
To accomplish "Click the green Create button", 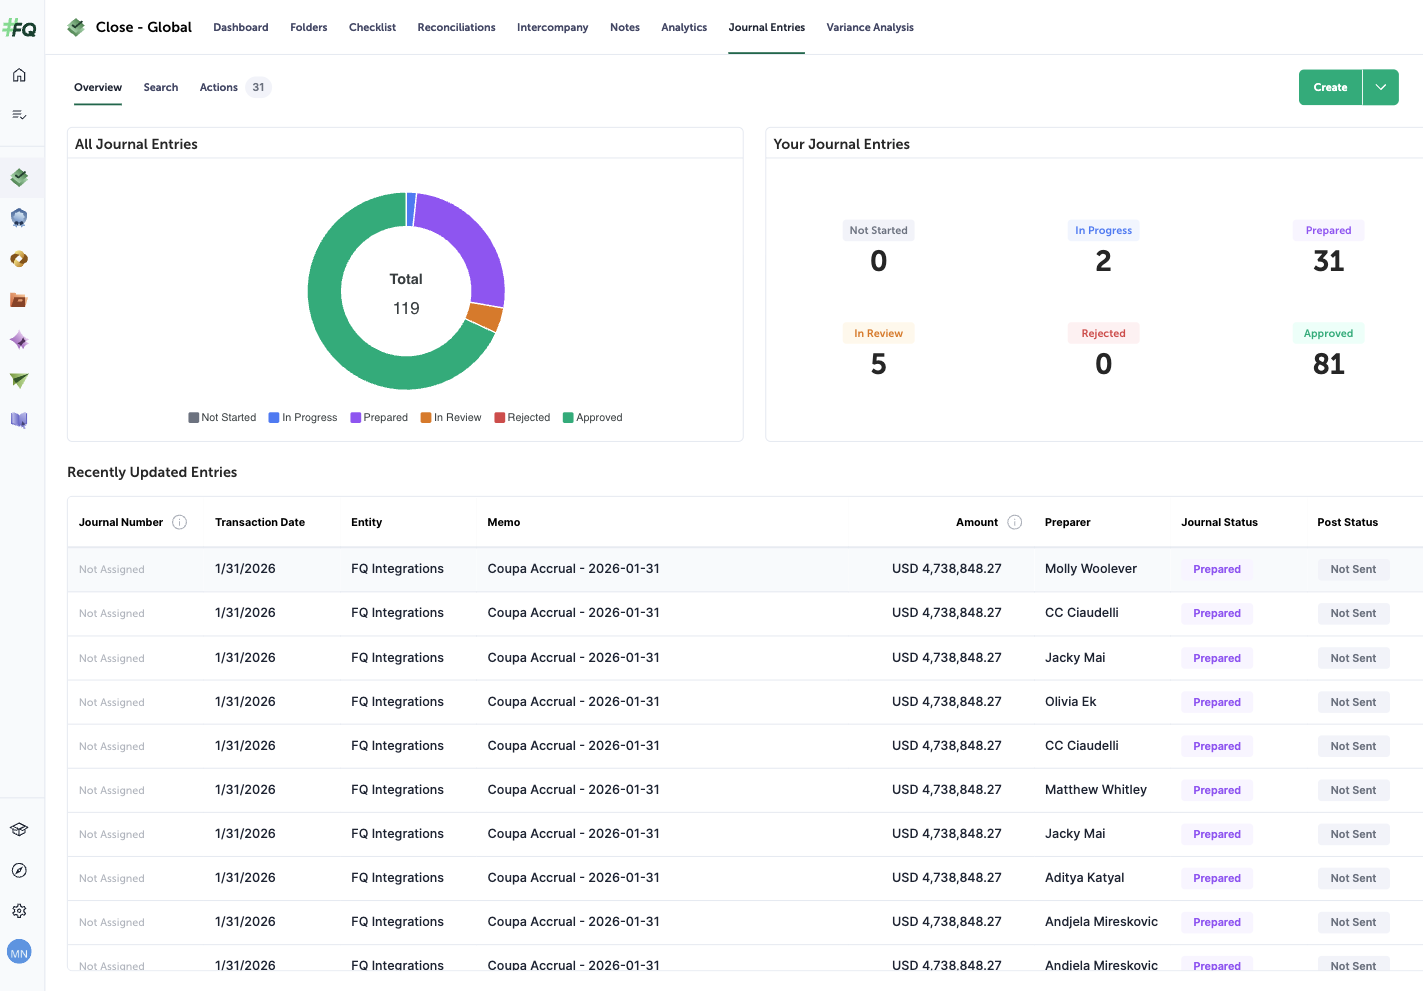I will click(1330, 87).
